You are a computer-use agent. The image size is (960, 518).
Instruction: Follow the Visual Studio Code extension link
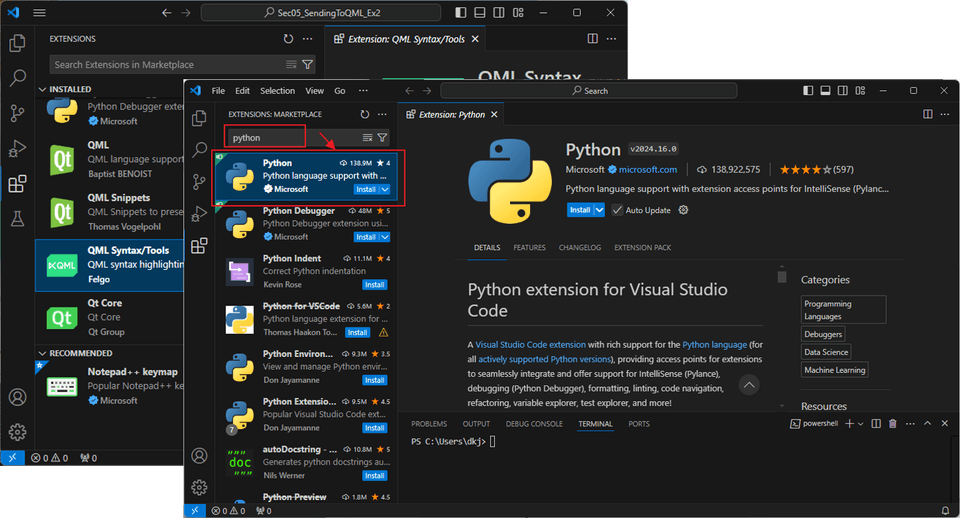[530, 345]
